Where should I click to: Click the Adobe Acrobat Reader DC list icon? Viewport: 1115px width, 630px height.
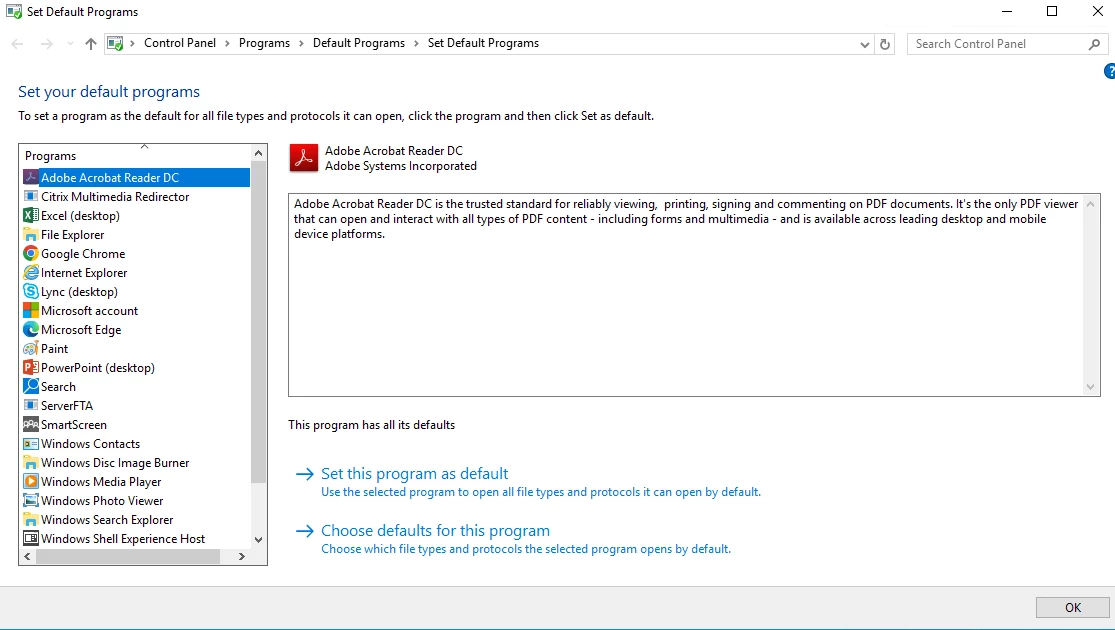click(31, 177)
